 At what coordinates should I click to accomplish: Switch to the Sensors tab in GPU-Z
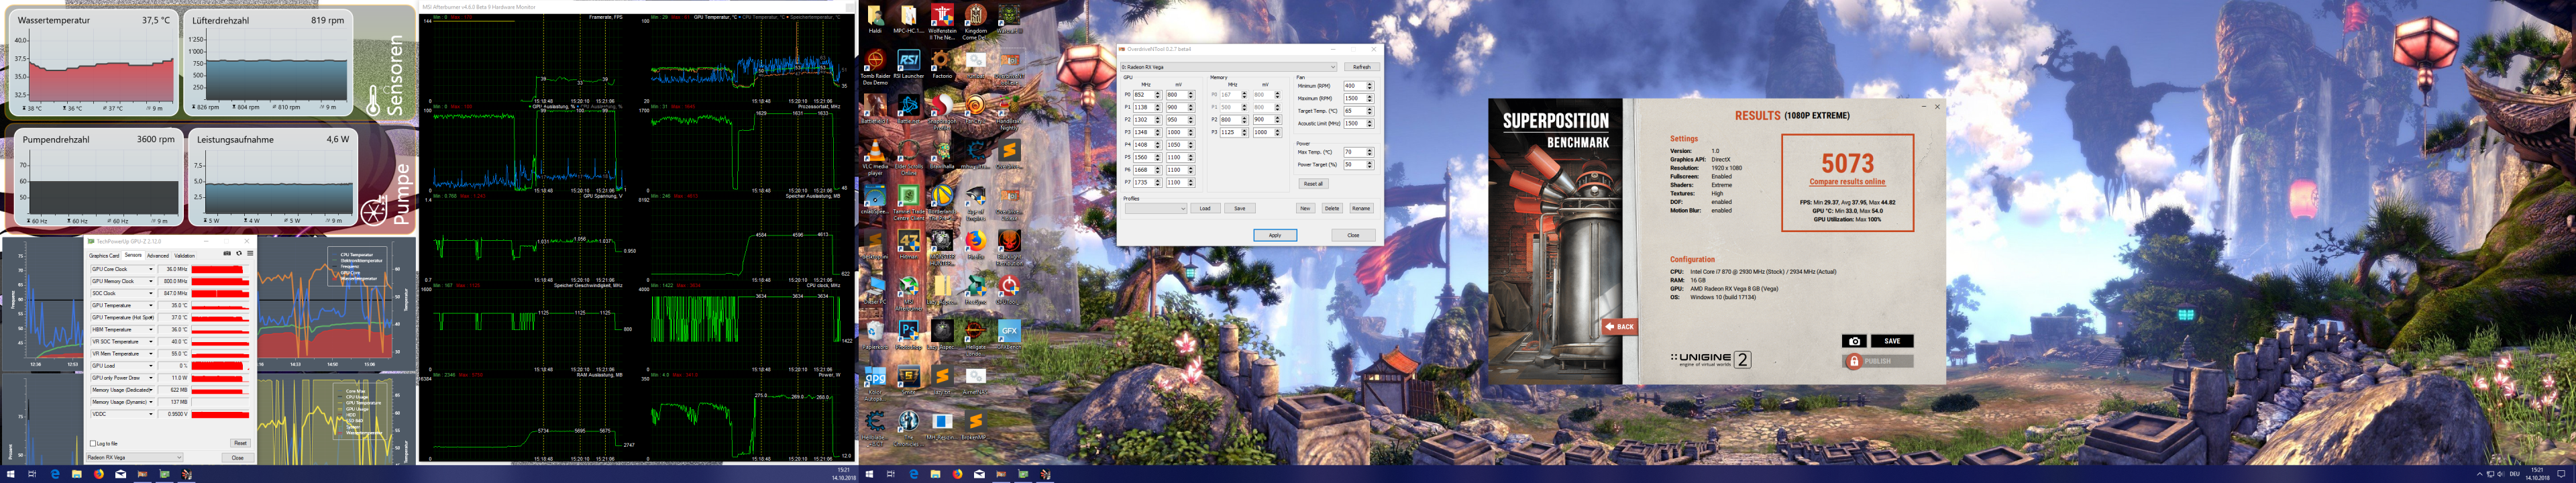pos(133,255)
